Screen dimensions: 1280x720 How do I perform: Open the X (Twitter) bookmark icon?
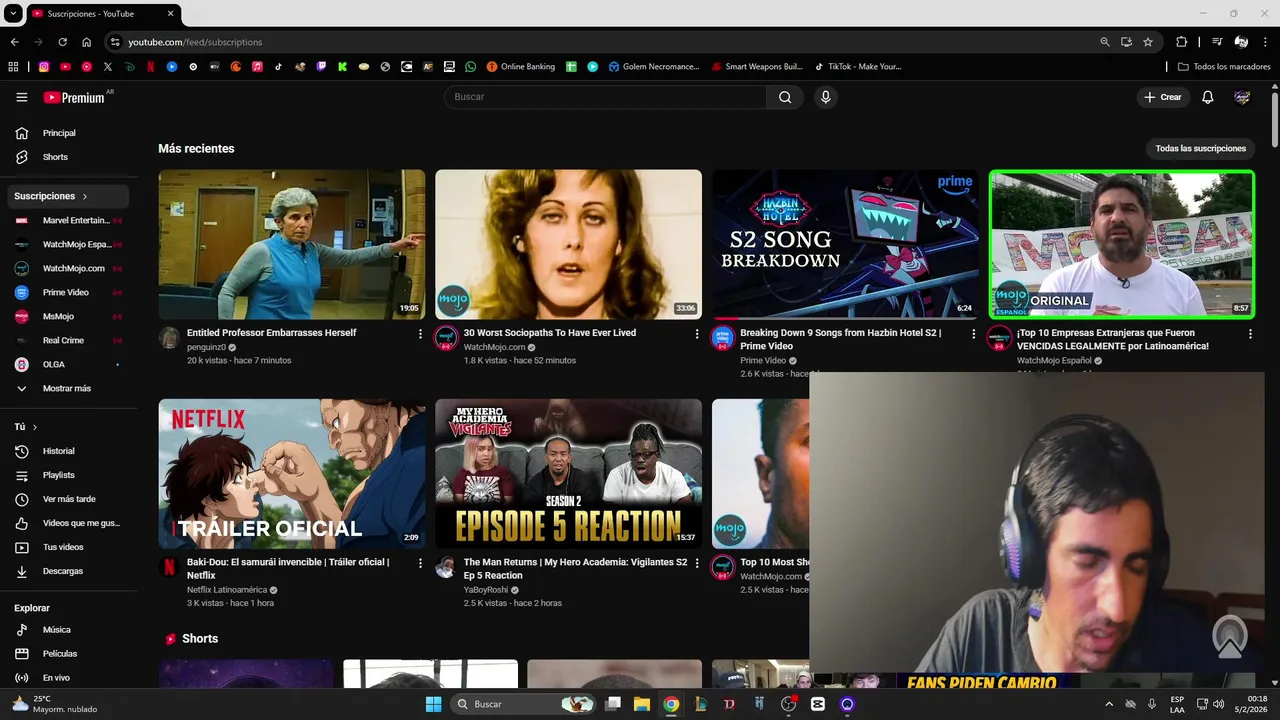(x=108, y=67)
